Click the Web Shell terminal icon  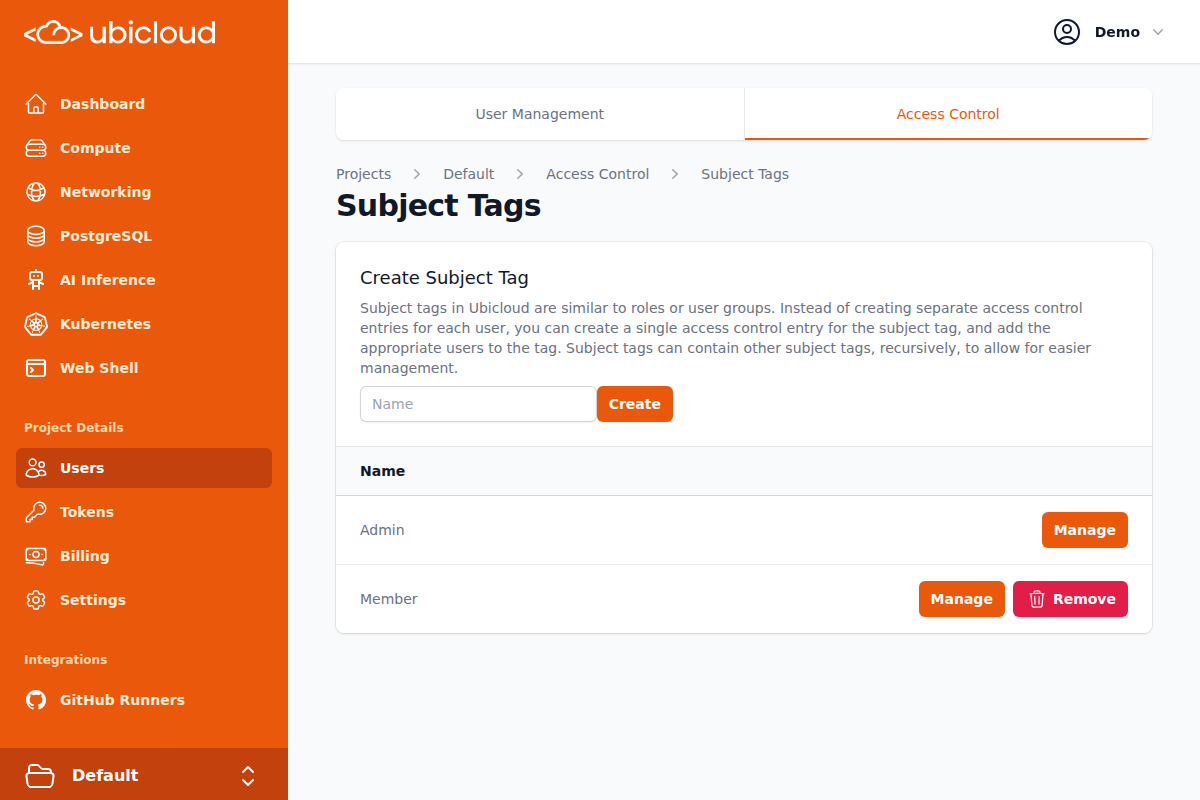click(36, 368)
